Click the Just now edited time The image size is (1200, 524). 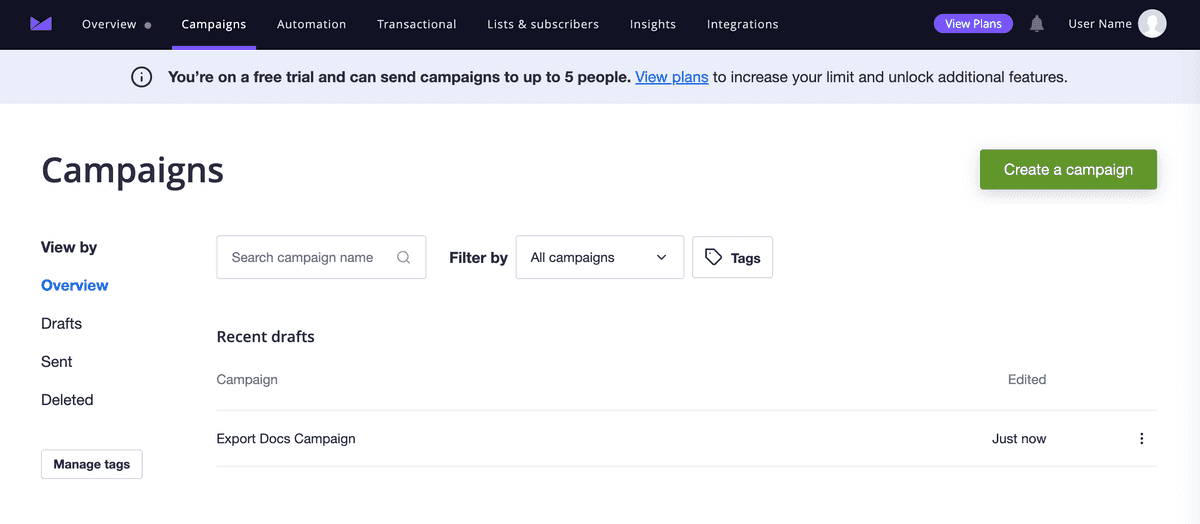pyautogui.click(x=1019, y=438)
